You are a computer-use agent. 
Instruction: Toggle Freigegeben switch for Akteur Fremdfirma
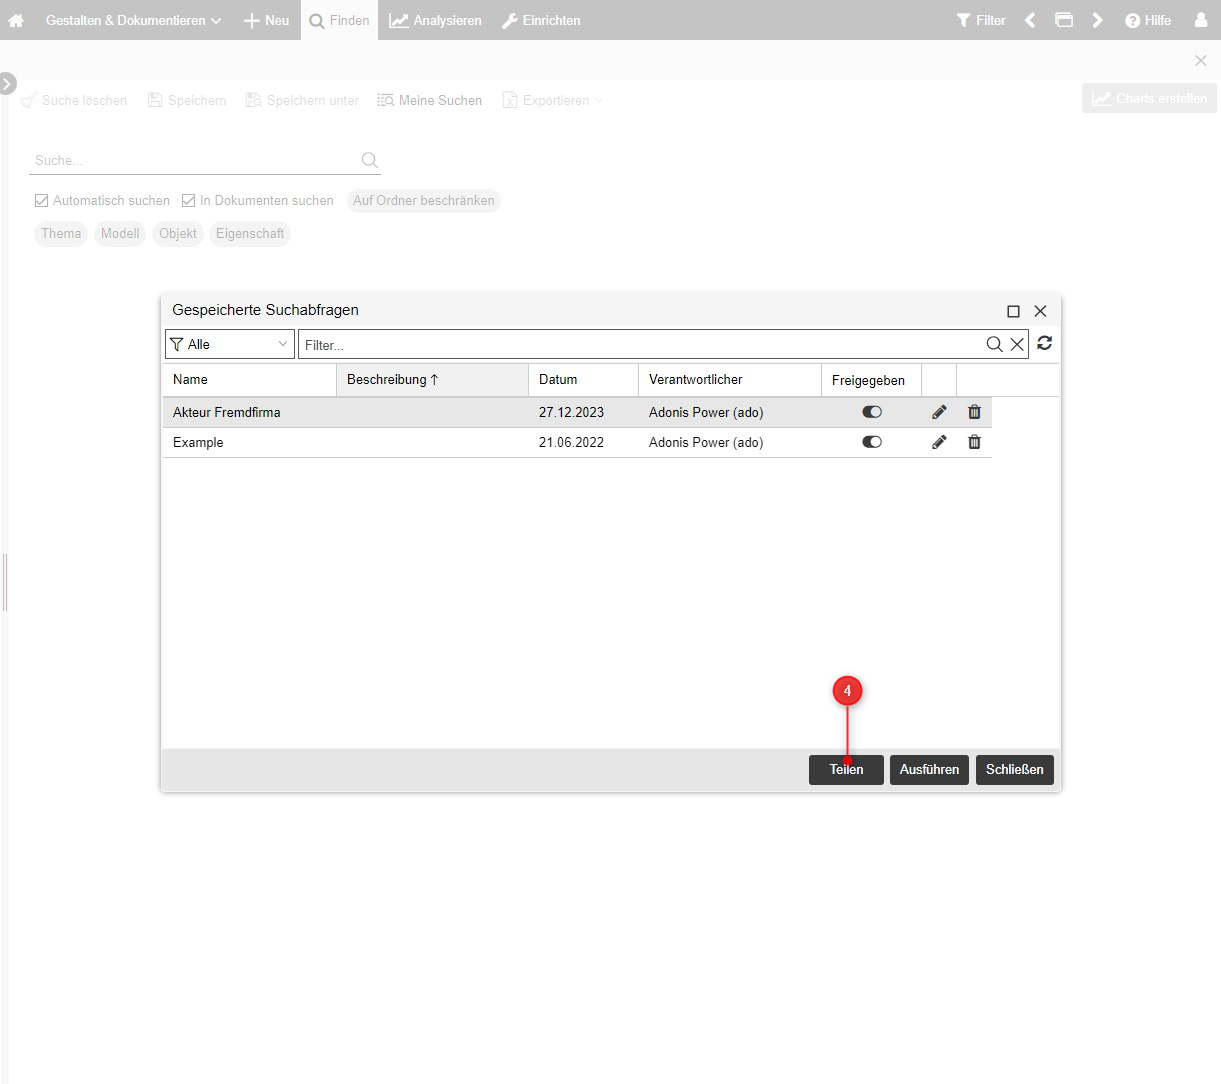pos(872,412)
